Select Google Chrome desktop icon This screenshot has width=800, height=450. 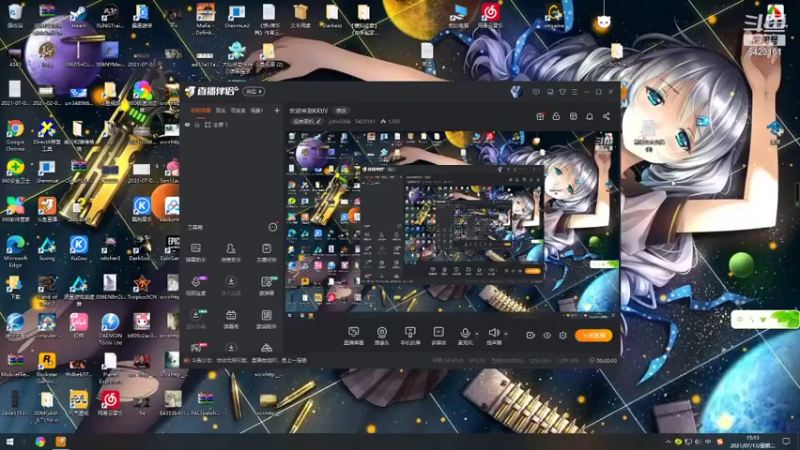click(15, 135)
